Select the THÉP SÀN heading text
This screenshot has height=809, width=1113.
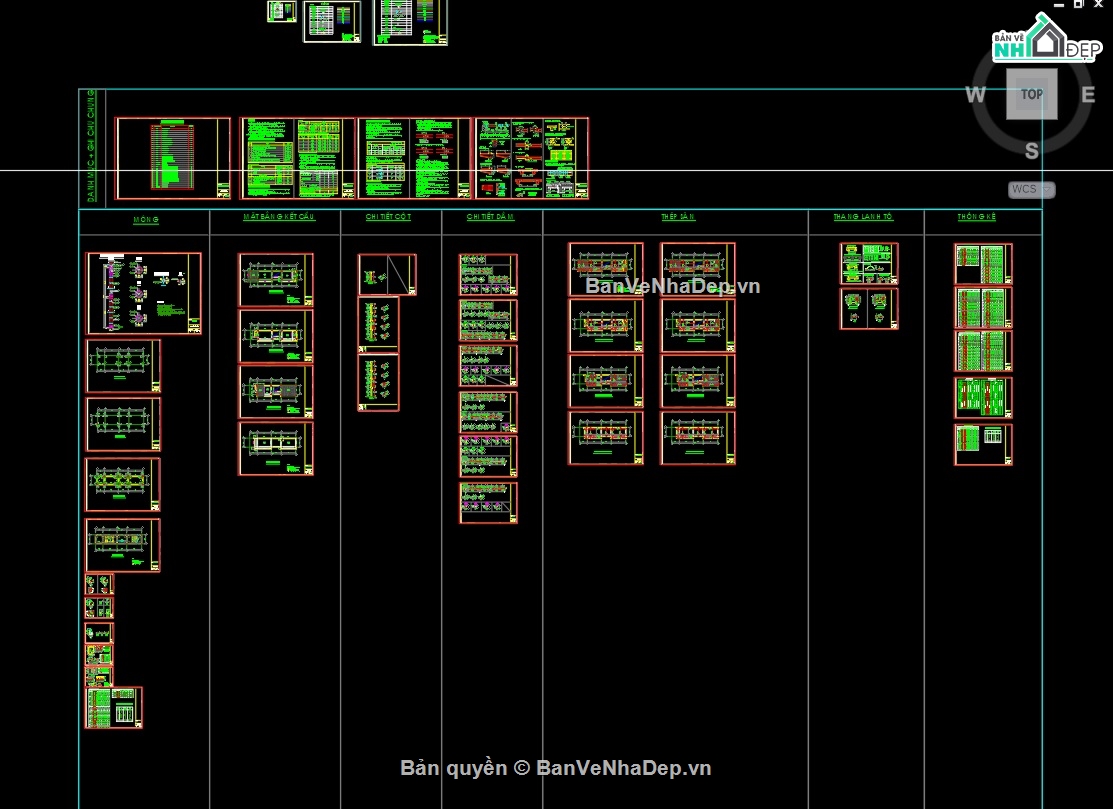(677, 217)
